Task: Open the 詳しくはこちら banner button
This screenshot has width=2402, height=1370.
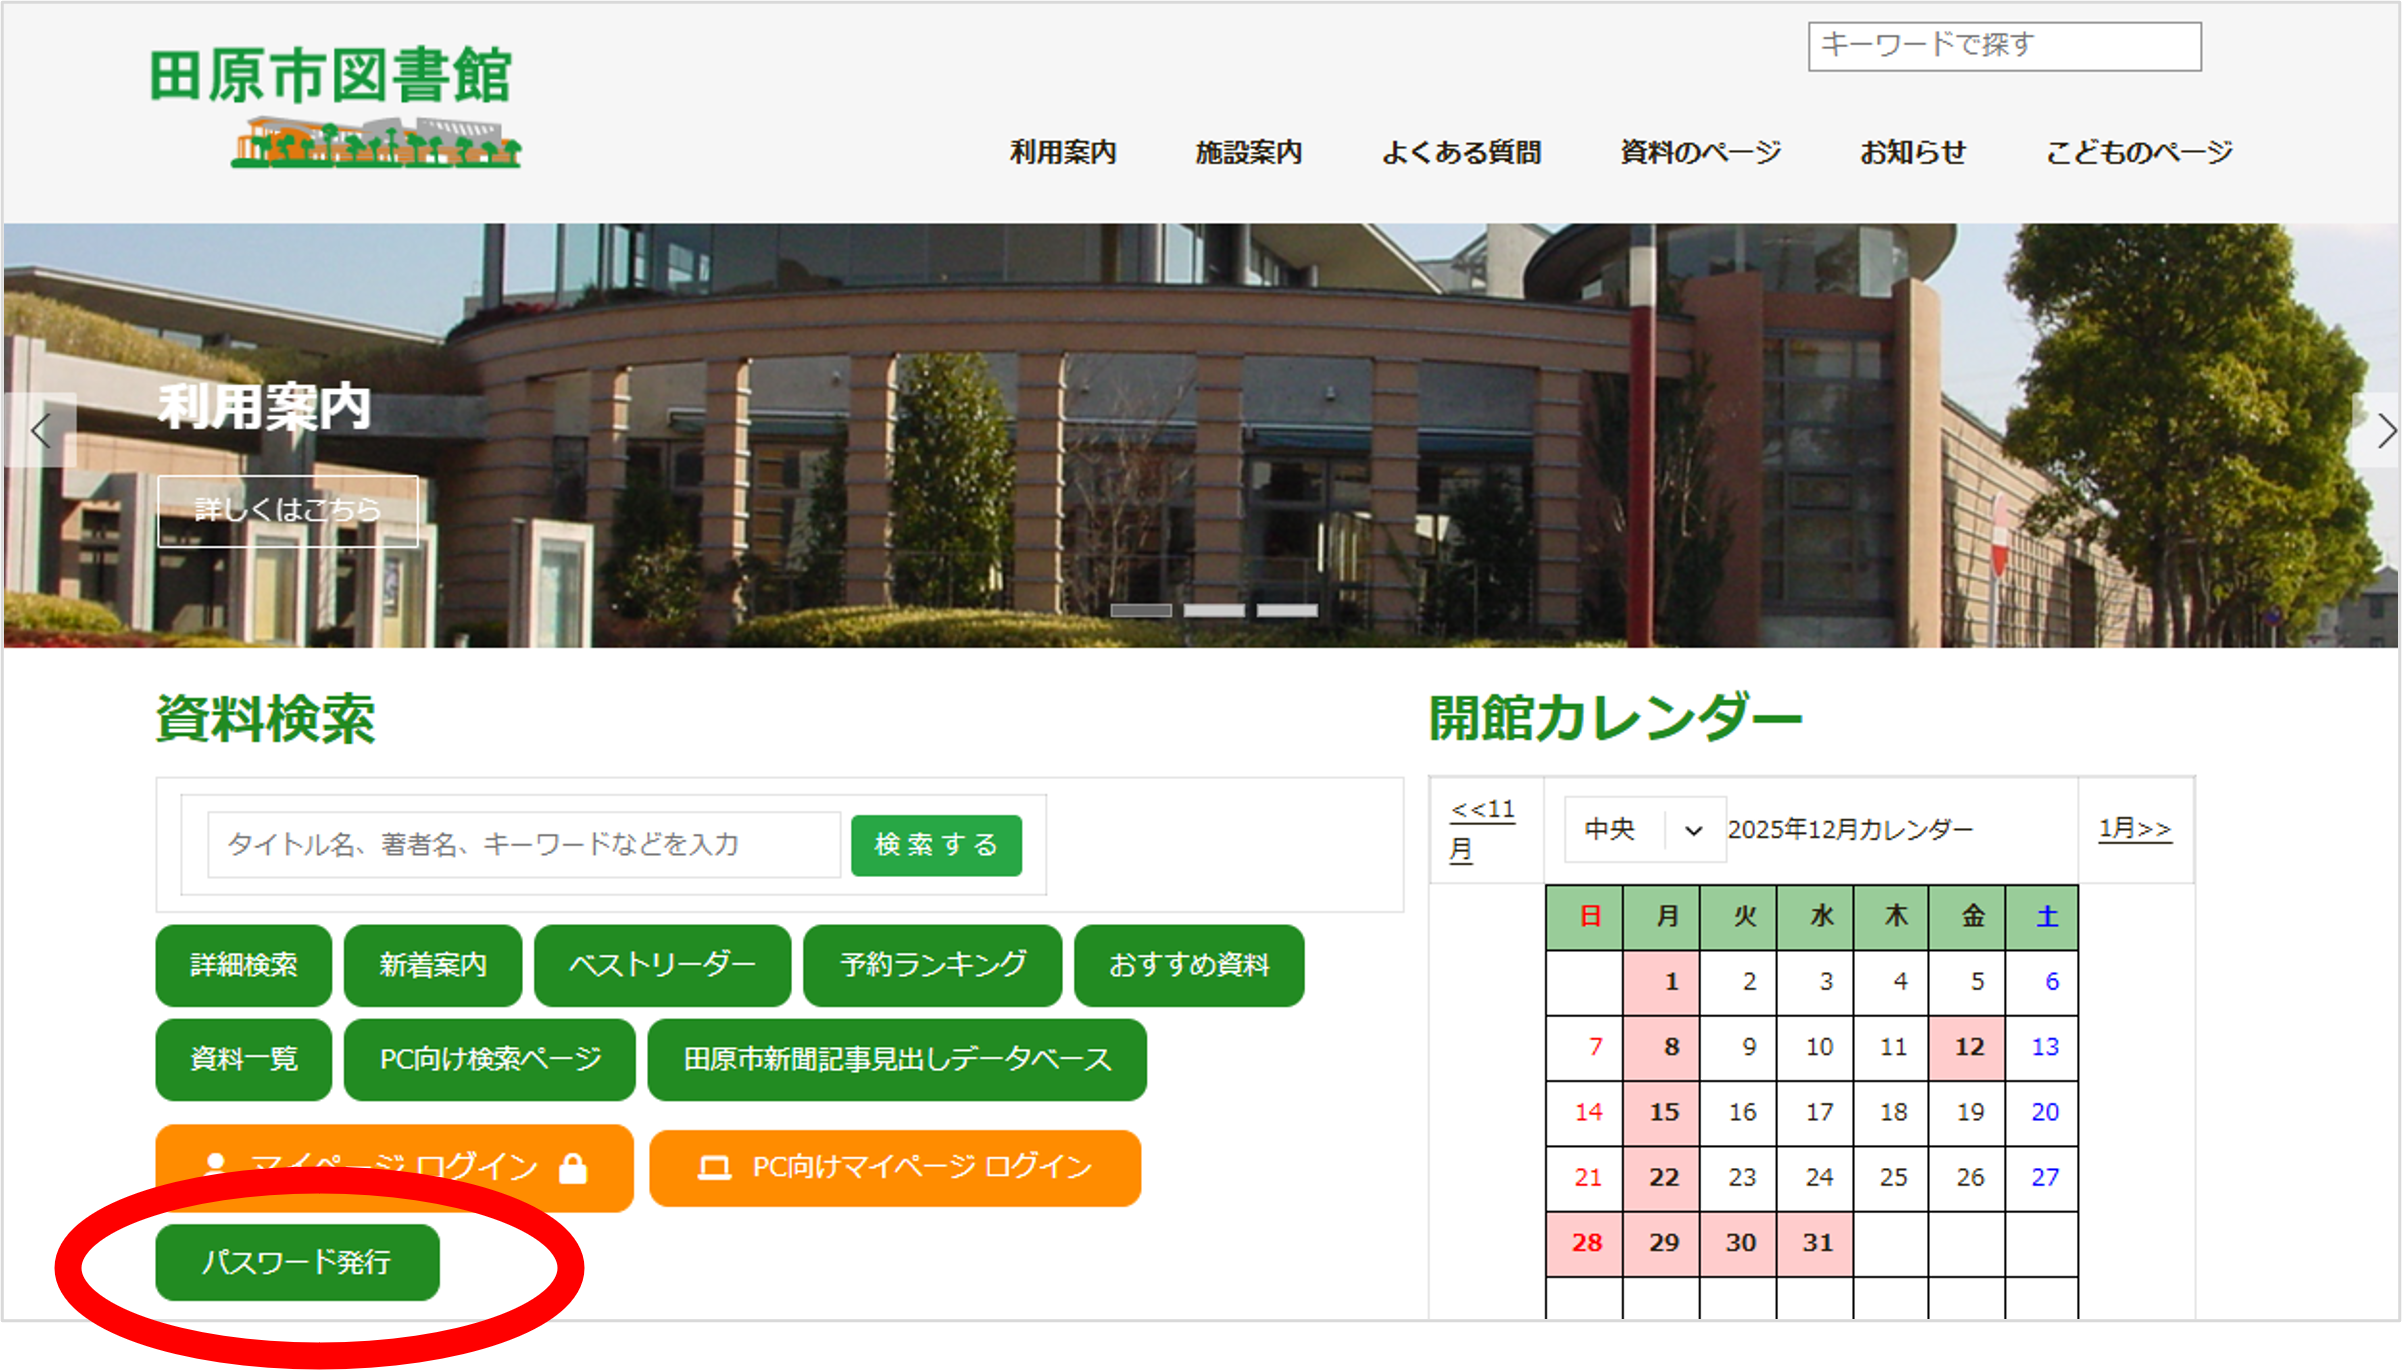Action: click(288, 511)
